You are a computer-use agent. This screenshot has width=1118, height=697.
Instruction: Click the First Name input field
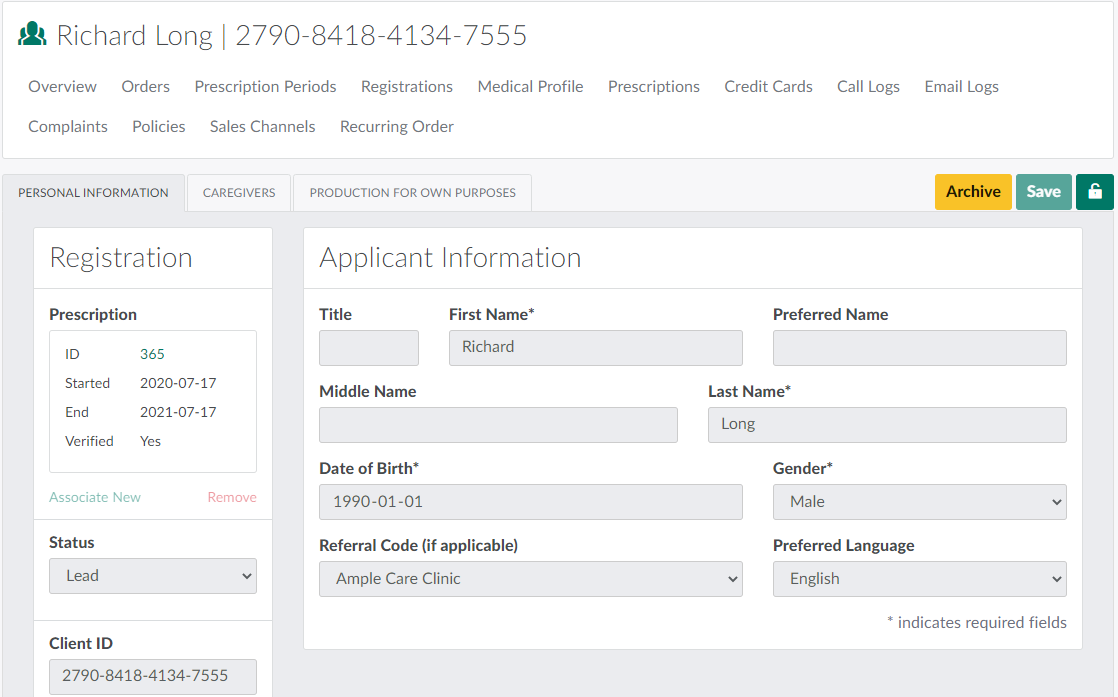tap(595, 348)
